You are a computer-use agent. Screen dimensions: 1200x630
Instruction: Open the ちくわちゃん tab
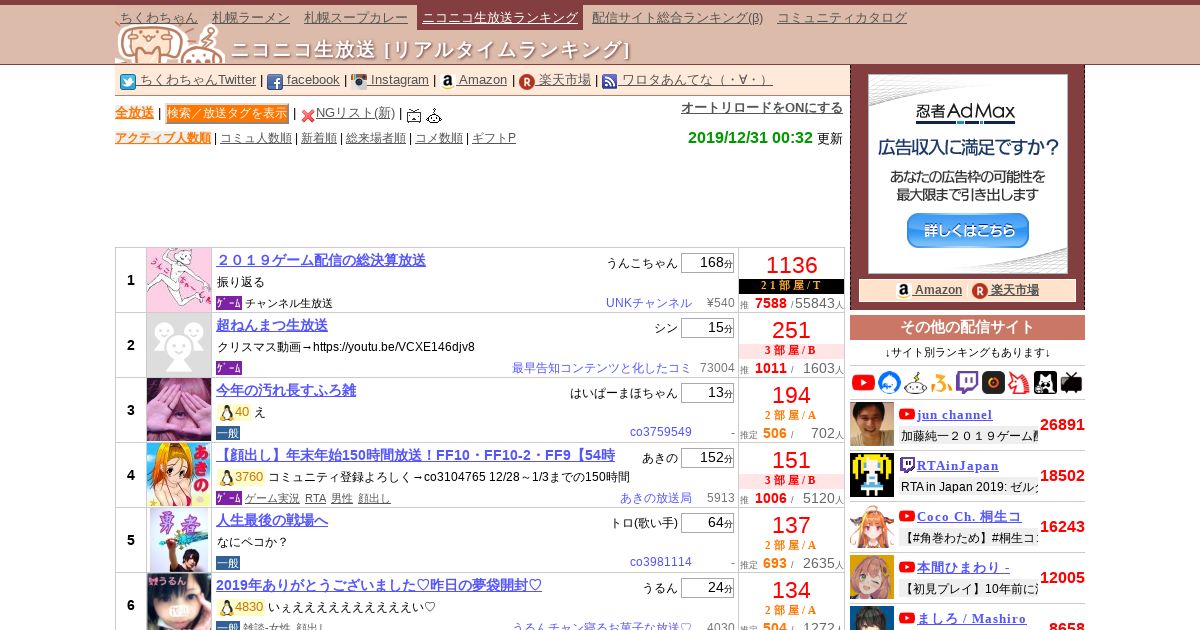(159, 17)
